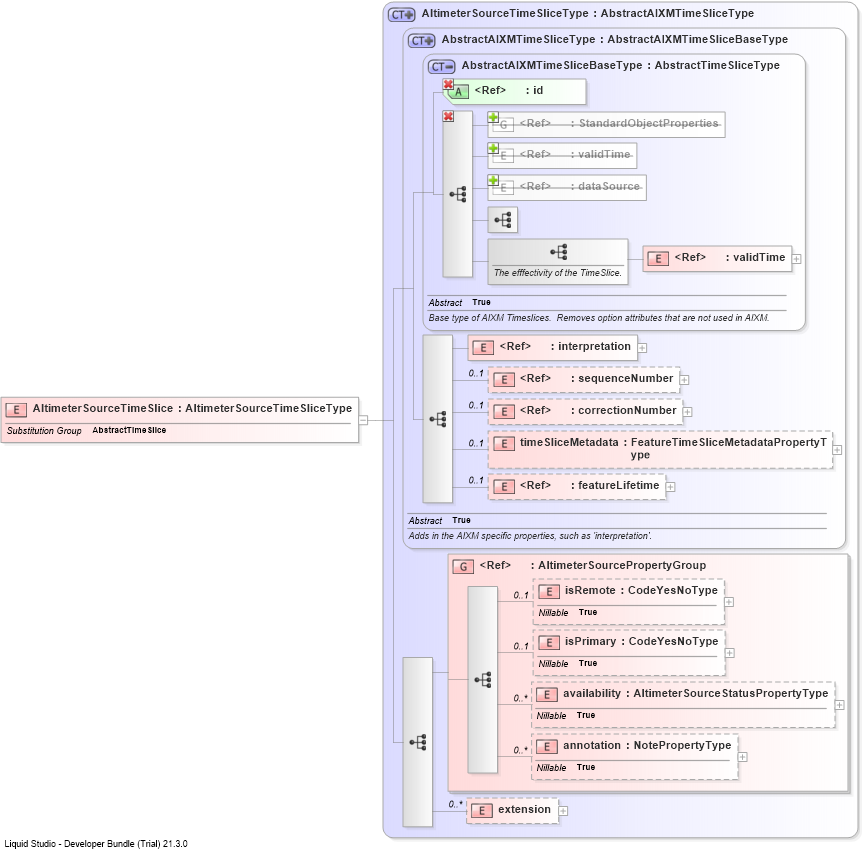
Task: Select FeatureTimeSliceMetadataPropertyType label
Action: pos(729,449)
